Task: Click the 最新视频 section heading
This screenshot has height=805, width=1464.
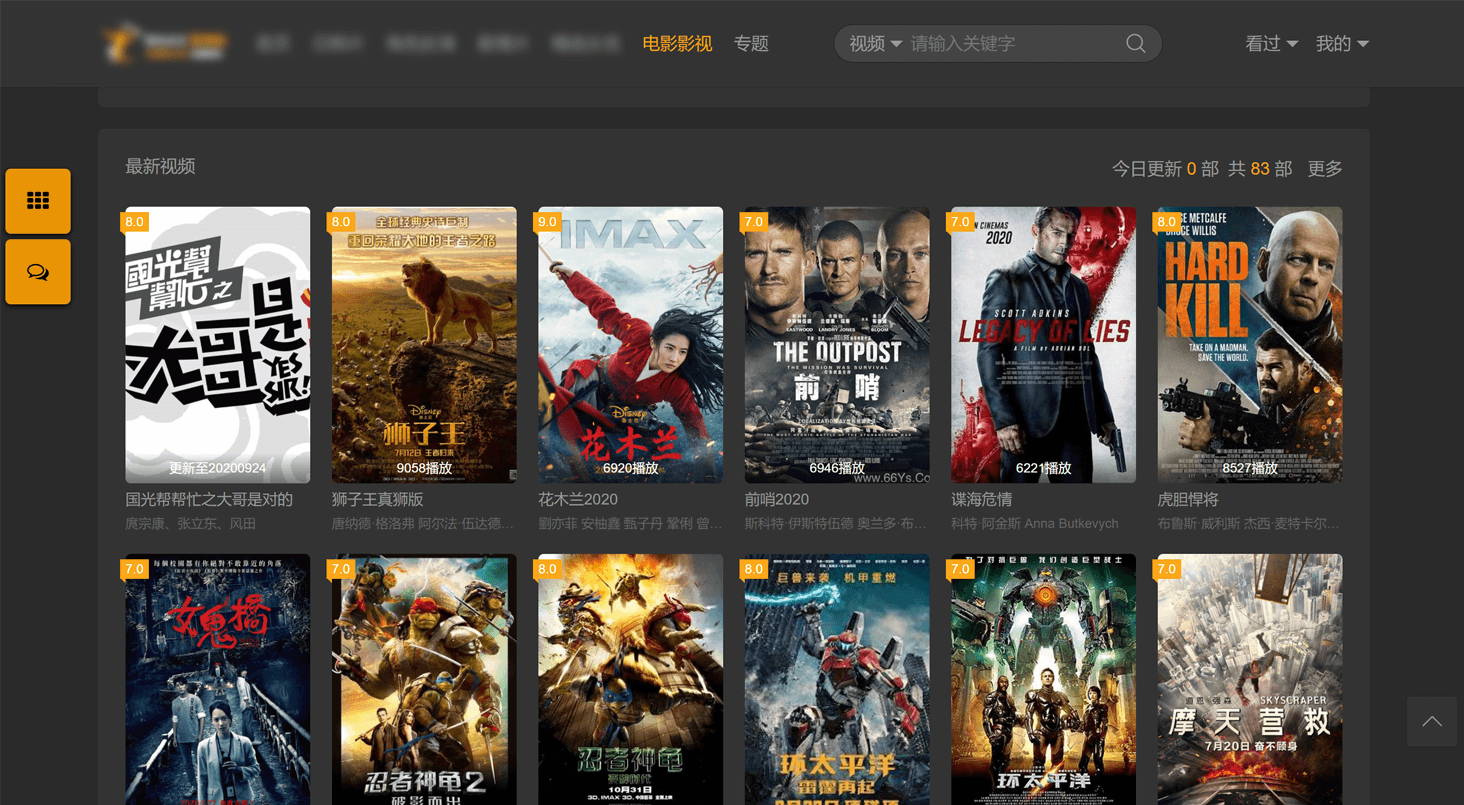Action: (x=160, y=166)
